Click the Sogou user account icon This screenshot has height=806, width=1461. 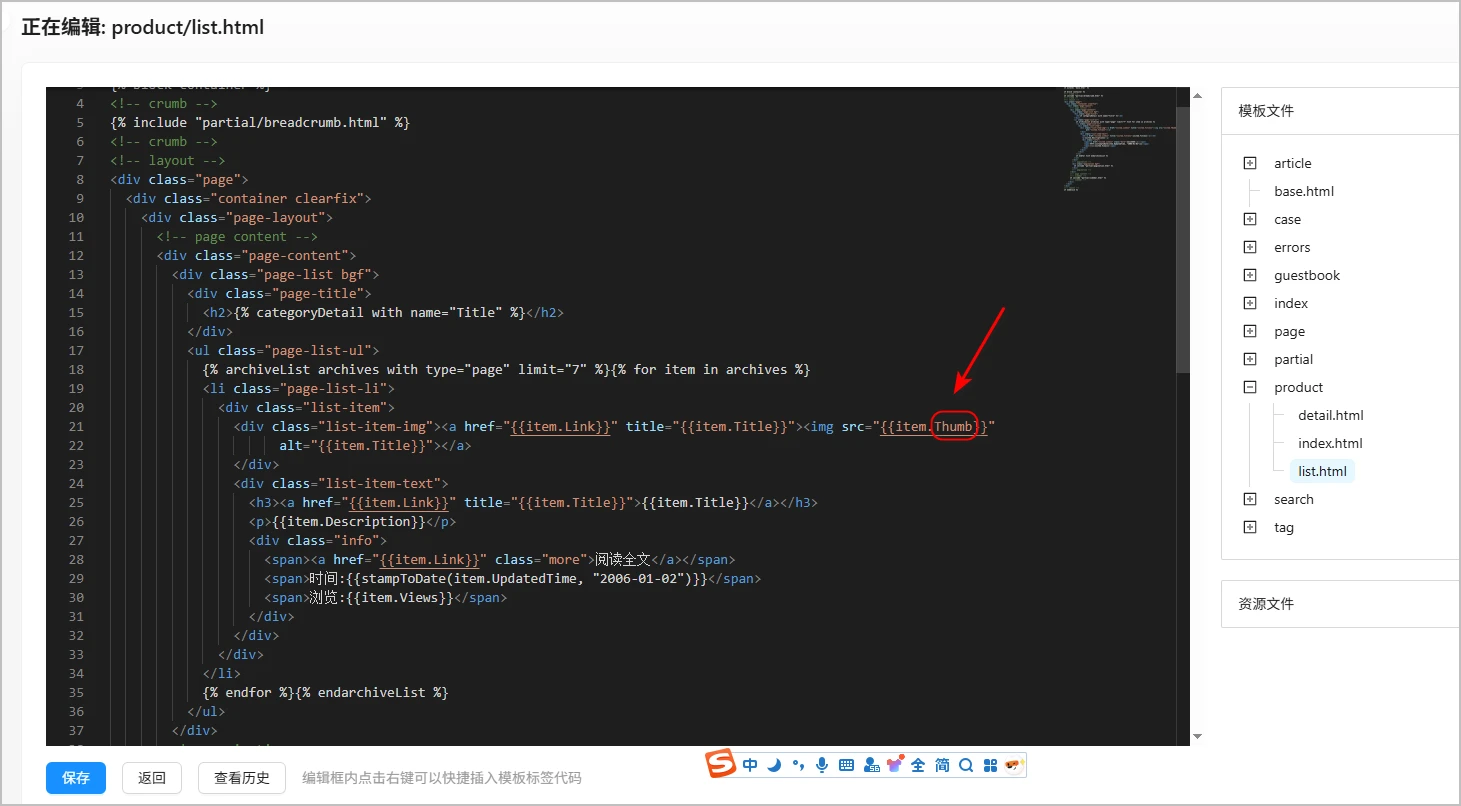point(871,765)
